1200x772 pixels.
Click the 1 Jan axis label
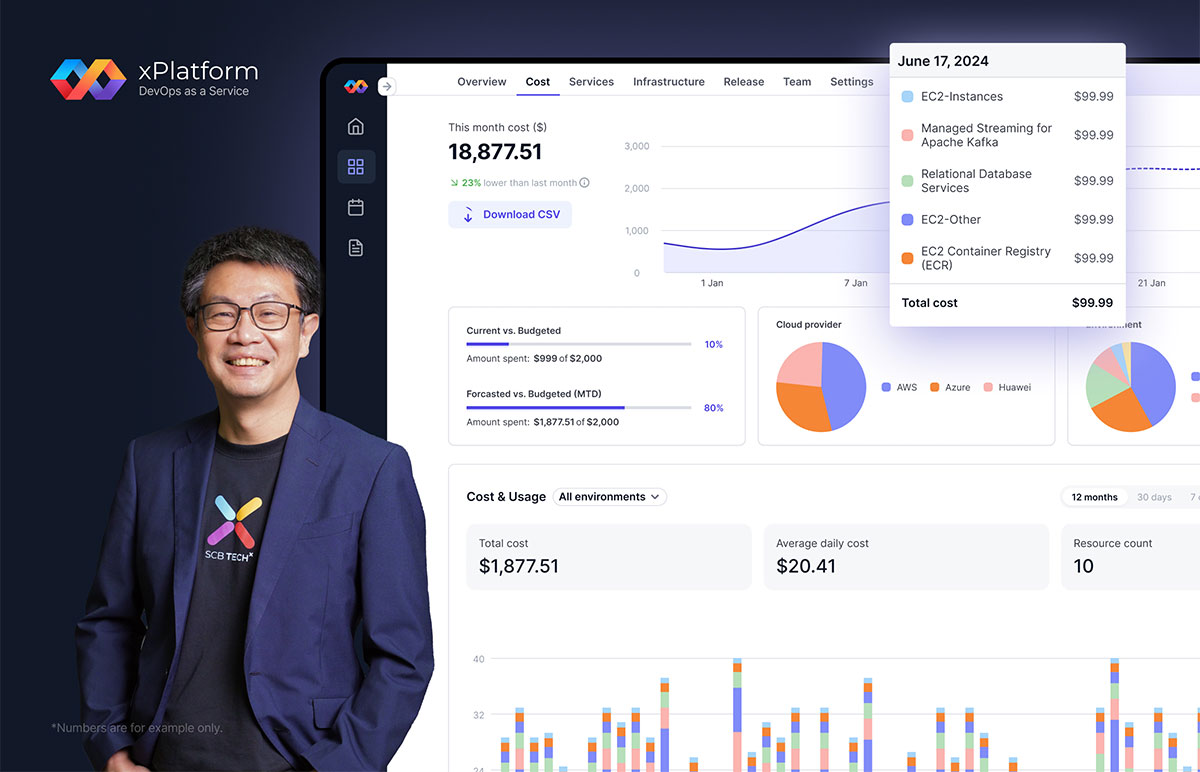point(712,283)
